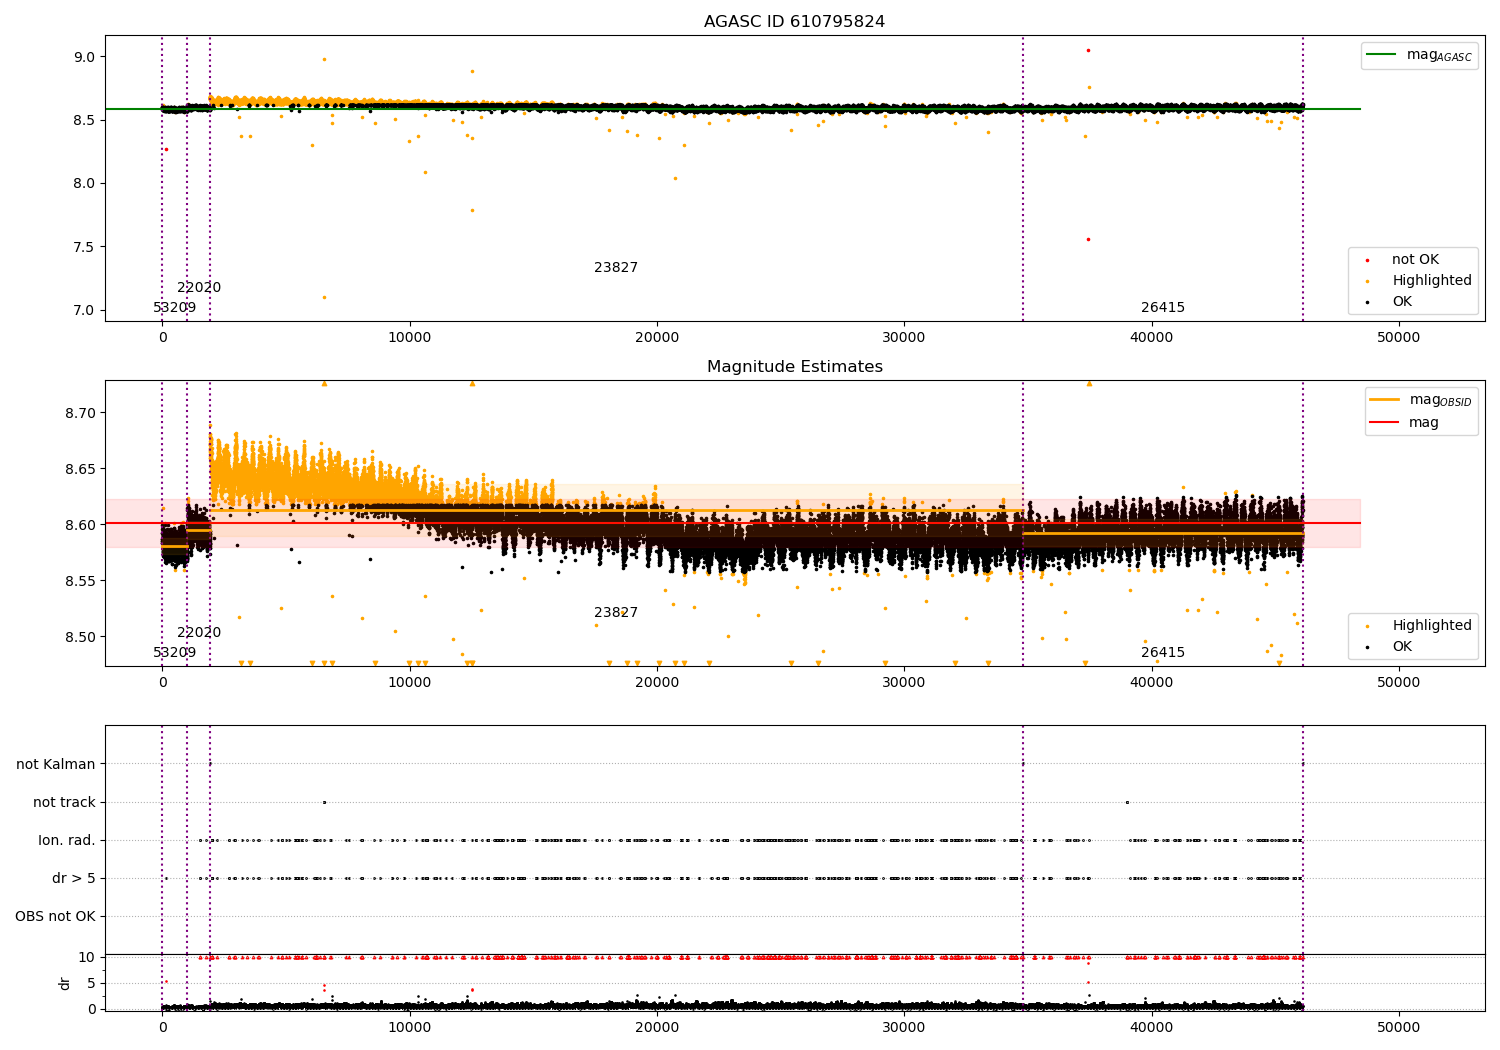This screenshot has width=1500, height=1050.
Task: Click the 'not Kalman' axis label
Action: tap(56, 765)
